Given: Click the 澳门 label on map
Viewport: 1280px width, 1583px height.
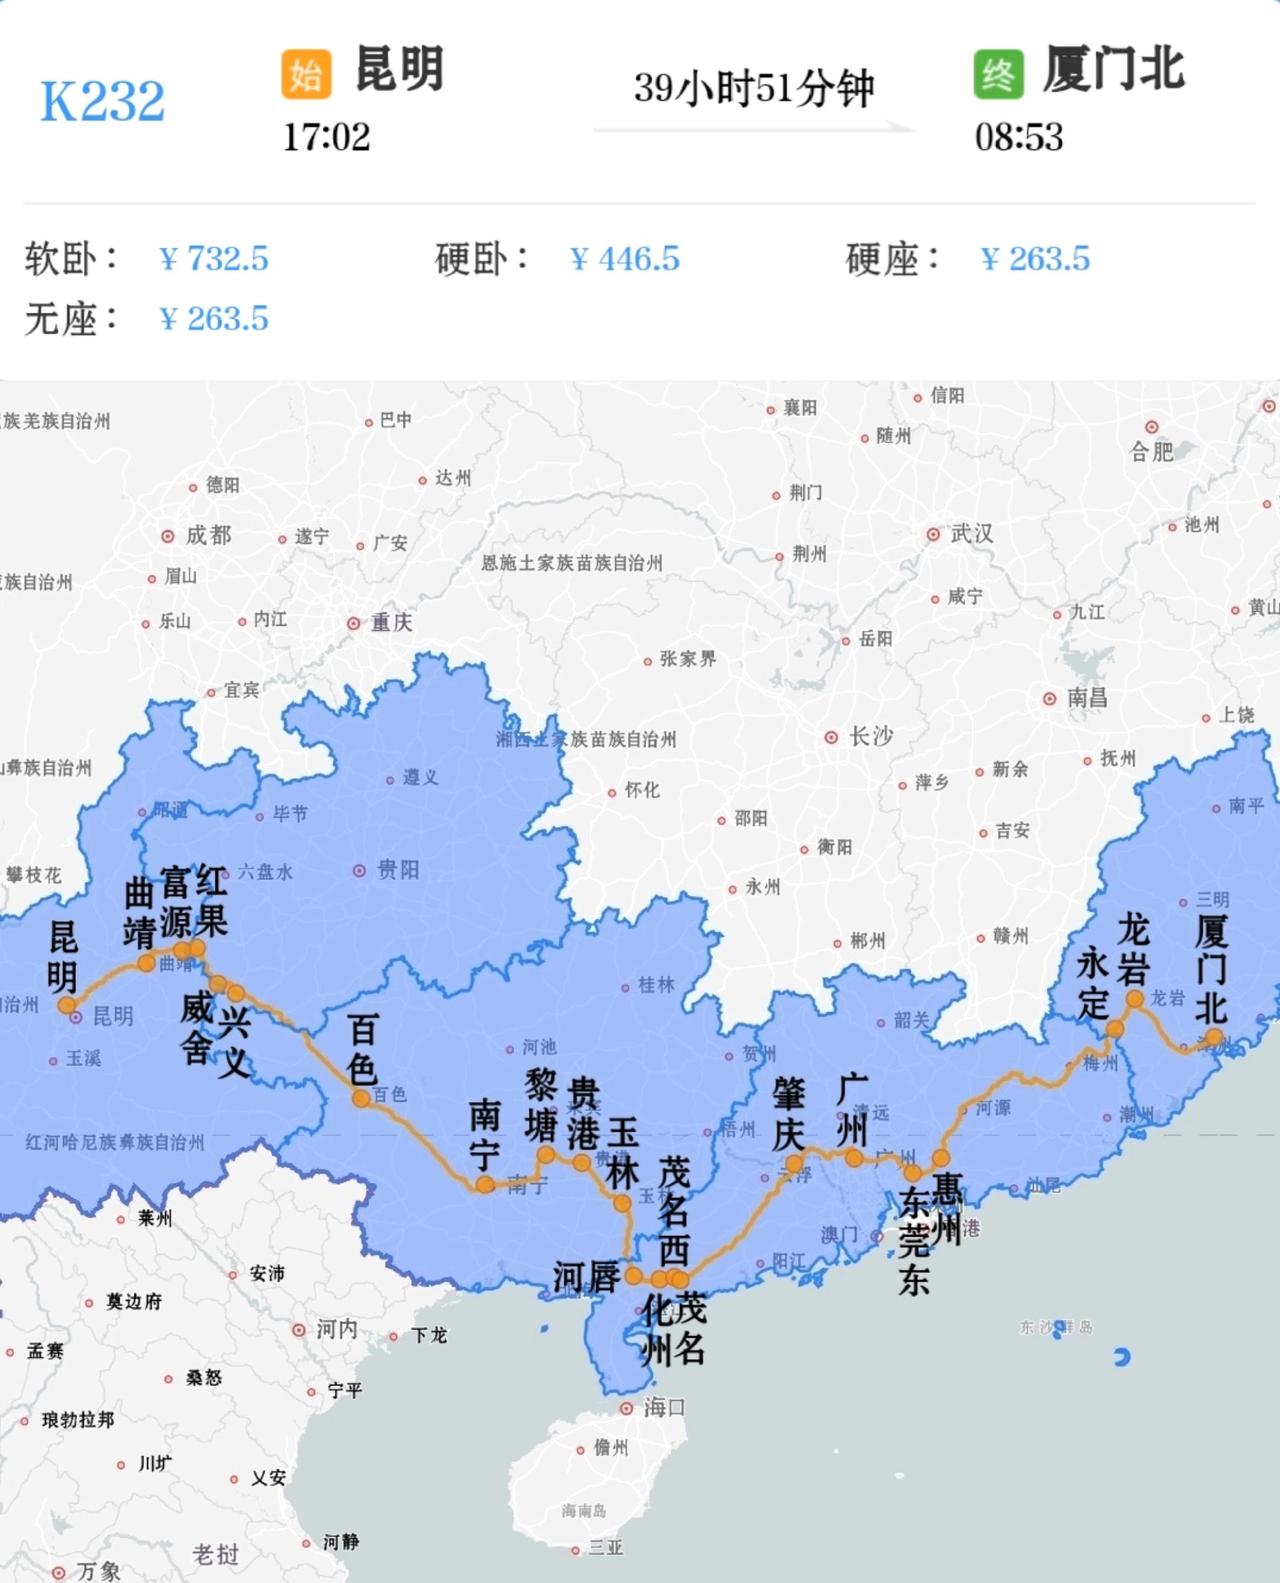Looking at the screenshot, I should coord(839,1235).
